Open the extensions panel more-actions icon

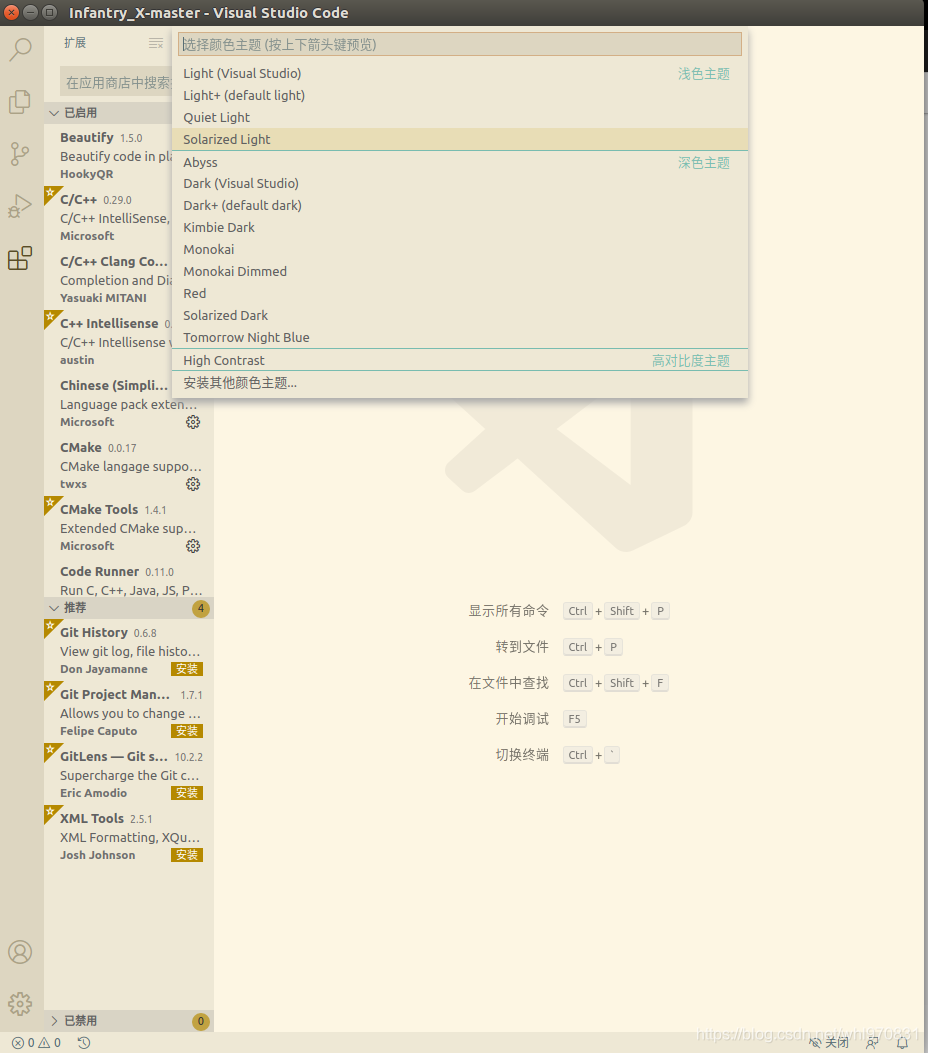(x=156, y=44)
